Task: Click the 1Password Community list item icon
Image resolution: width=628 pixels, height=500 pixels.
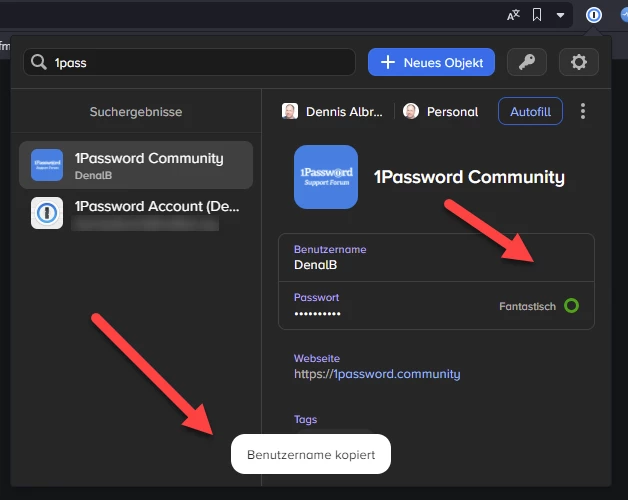Action: (47, 165)
